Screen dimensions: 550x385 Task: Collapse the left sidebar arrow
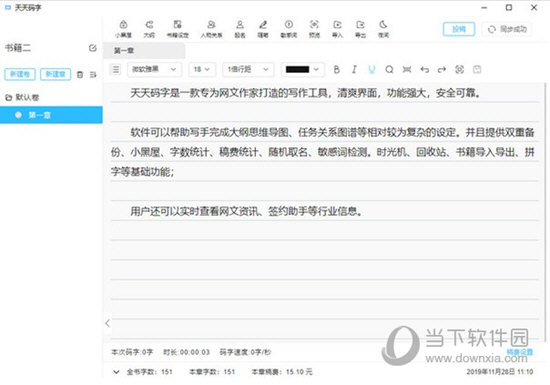point(108,323)
